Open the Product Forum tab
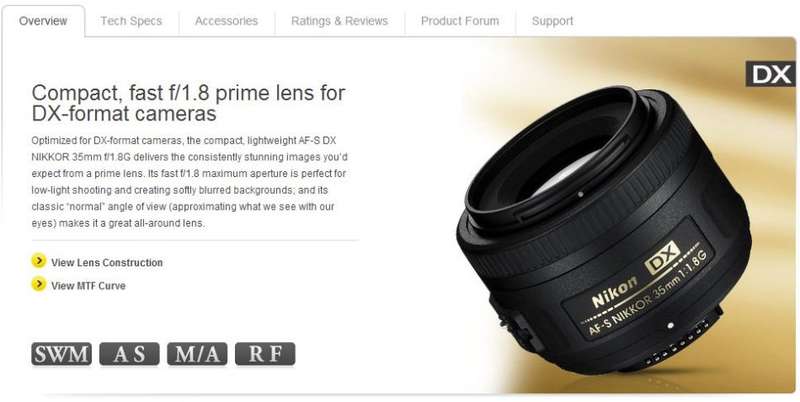The image size is (800, 402). click(460, 21)
